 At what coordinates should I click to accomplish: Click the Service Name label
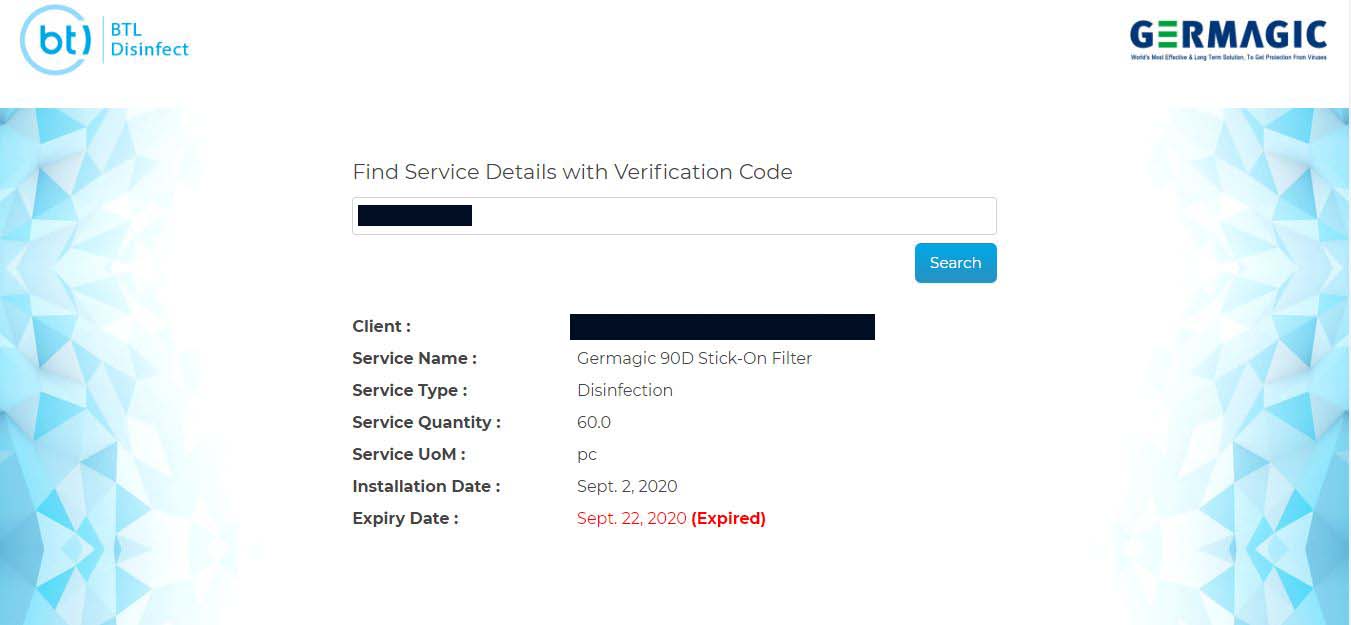pos(414,358)
